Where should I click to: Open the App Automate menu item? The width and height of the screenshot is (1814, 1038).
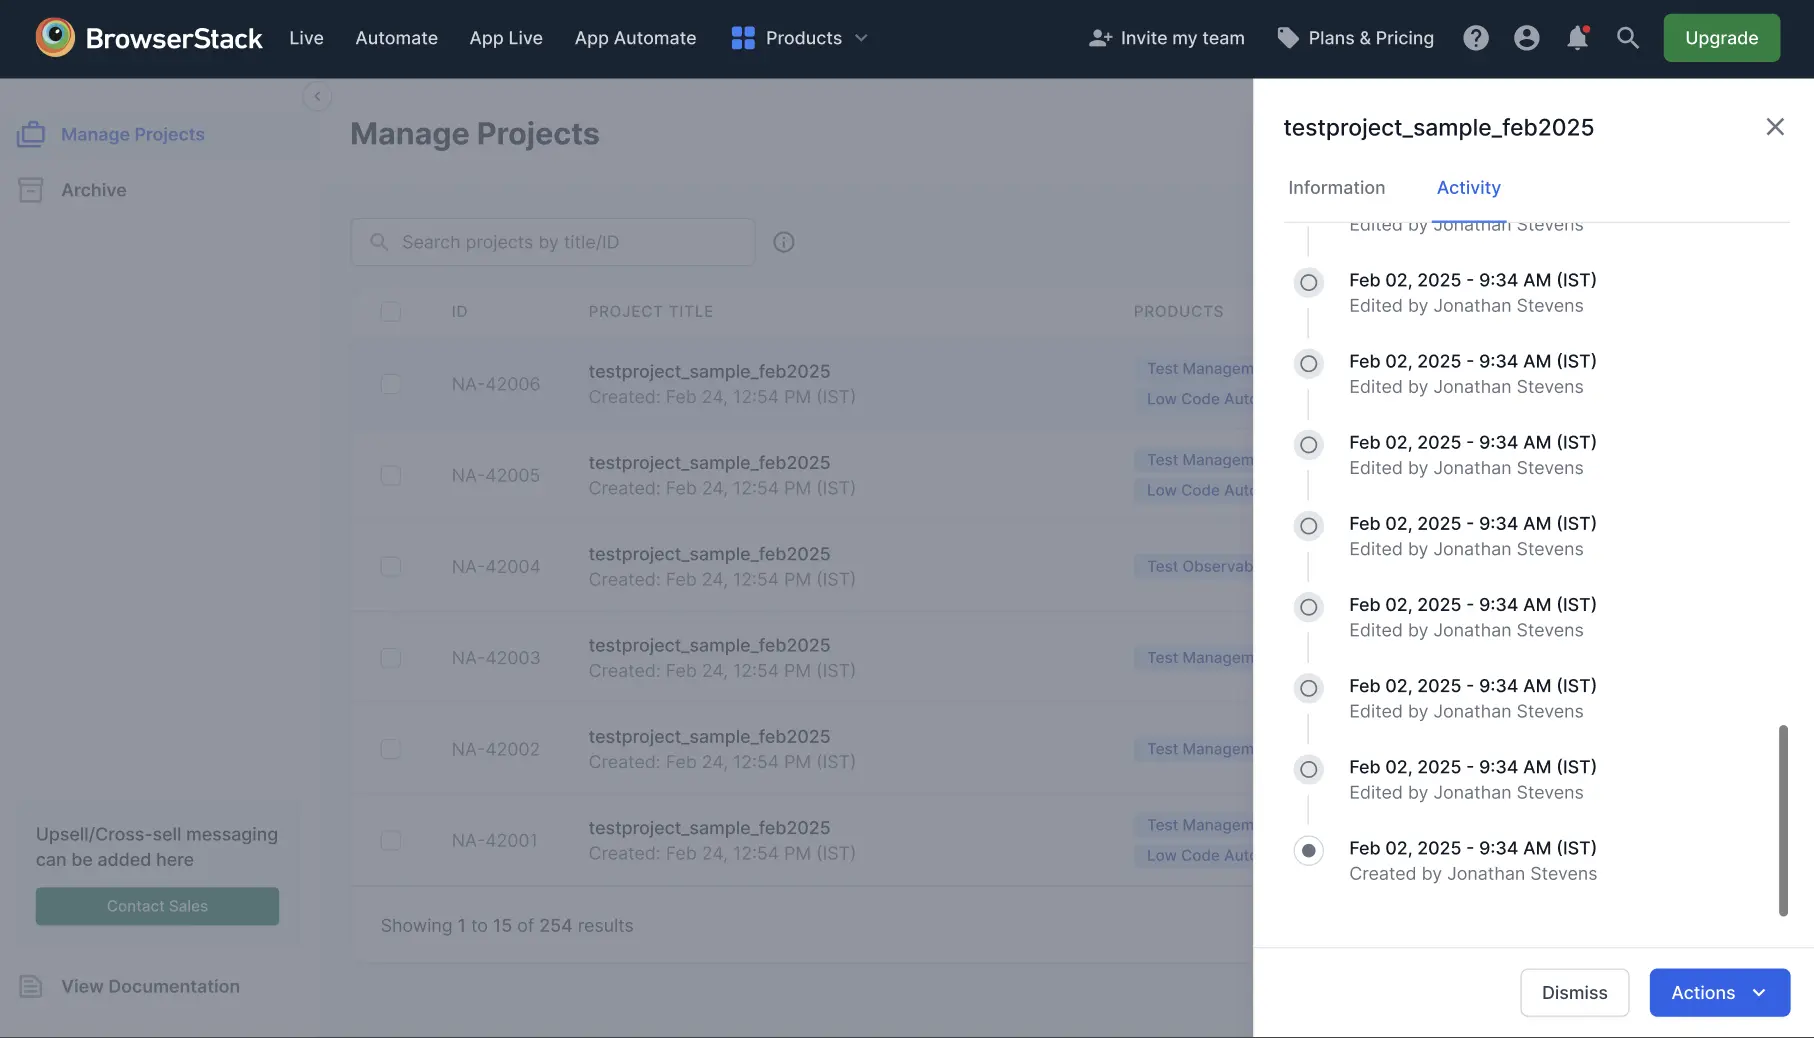point(635,38)
